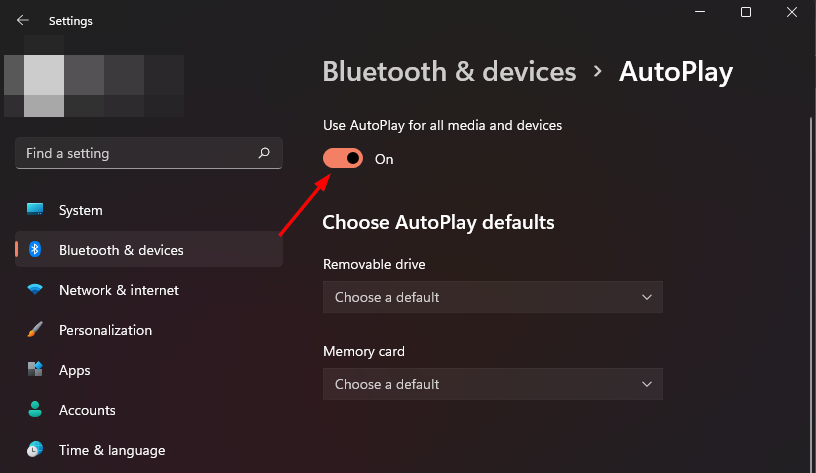The width and height of the screenshot is (816, 473).
Task: Click the Time & language globe clock icon
Action: [35, 449]
